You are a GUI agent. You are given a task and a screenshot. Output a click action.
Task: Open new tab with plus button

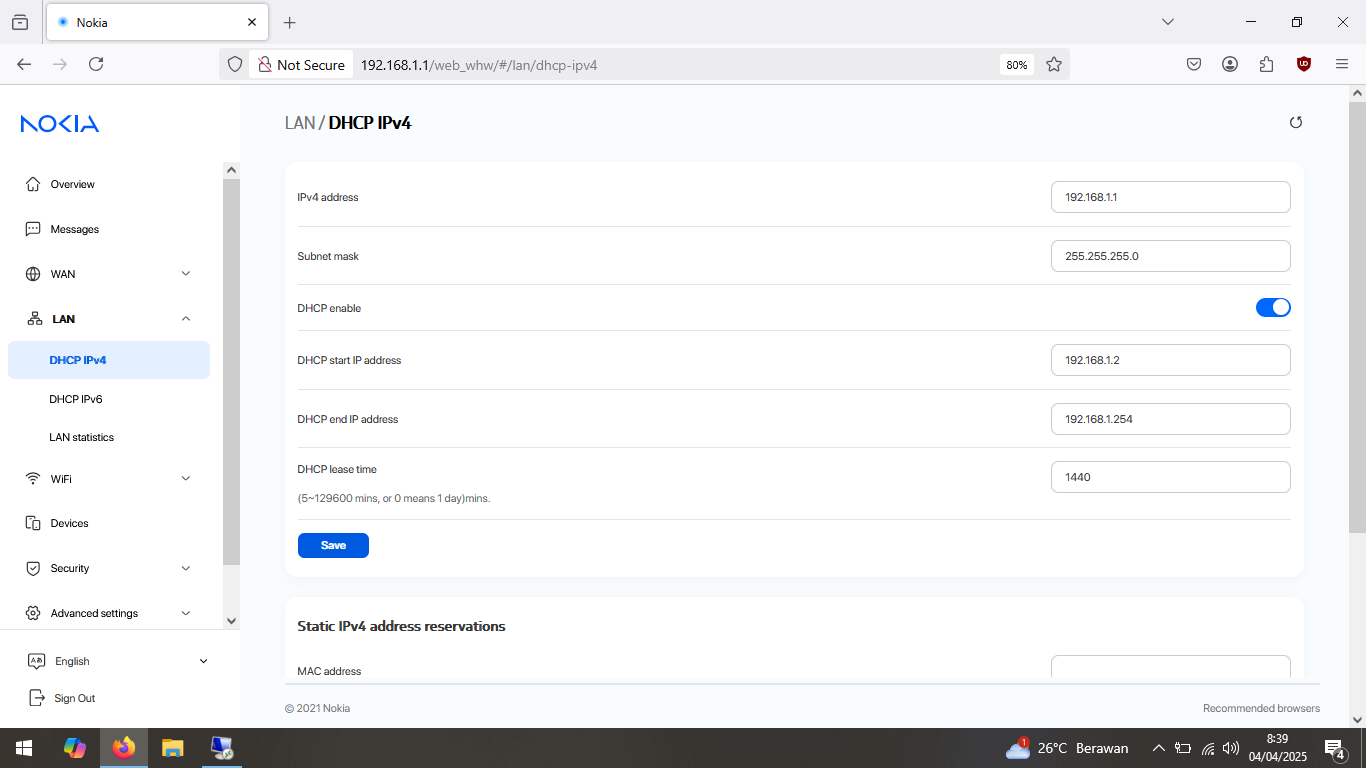[x=290, y=22]
